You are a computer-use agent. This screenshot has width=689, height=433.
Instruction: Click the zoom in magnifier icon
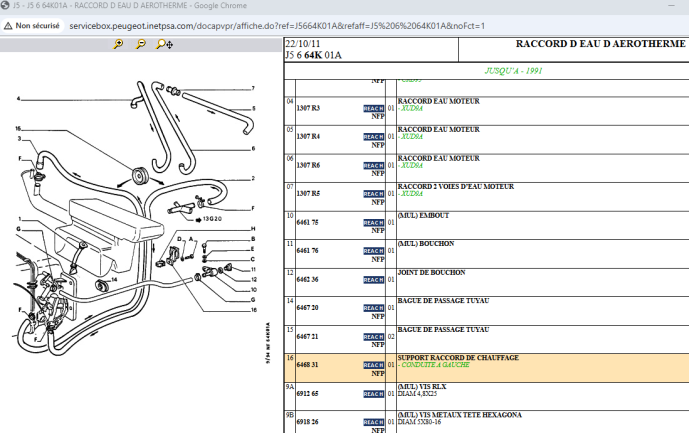pos(118,44)
